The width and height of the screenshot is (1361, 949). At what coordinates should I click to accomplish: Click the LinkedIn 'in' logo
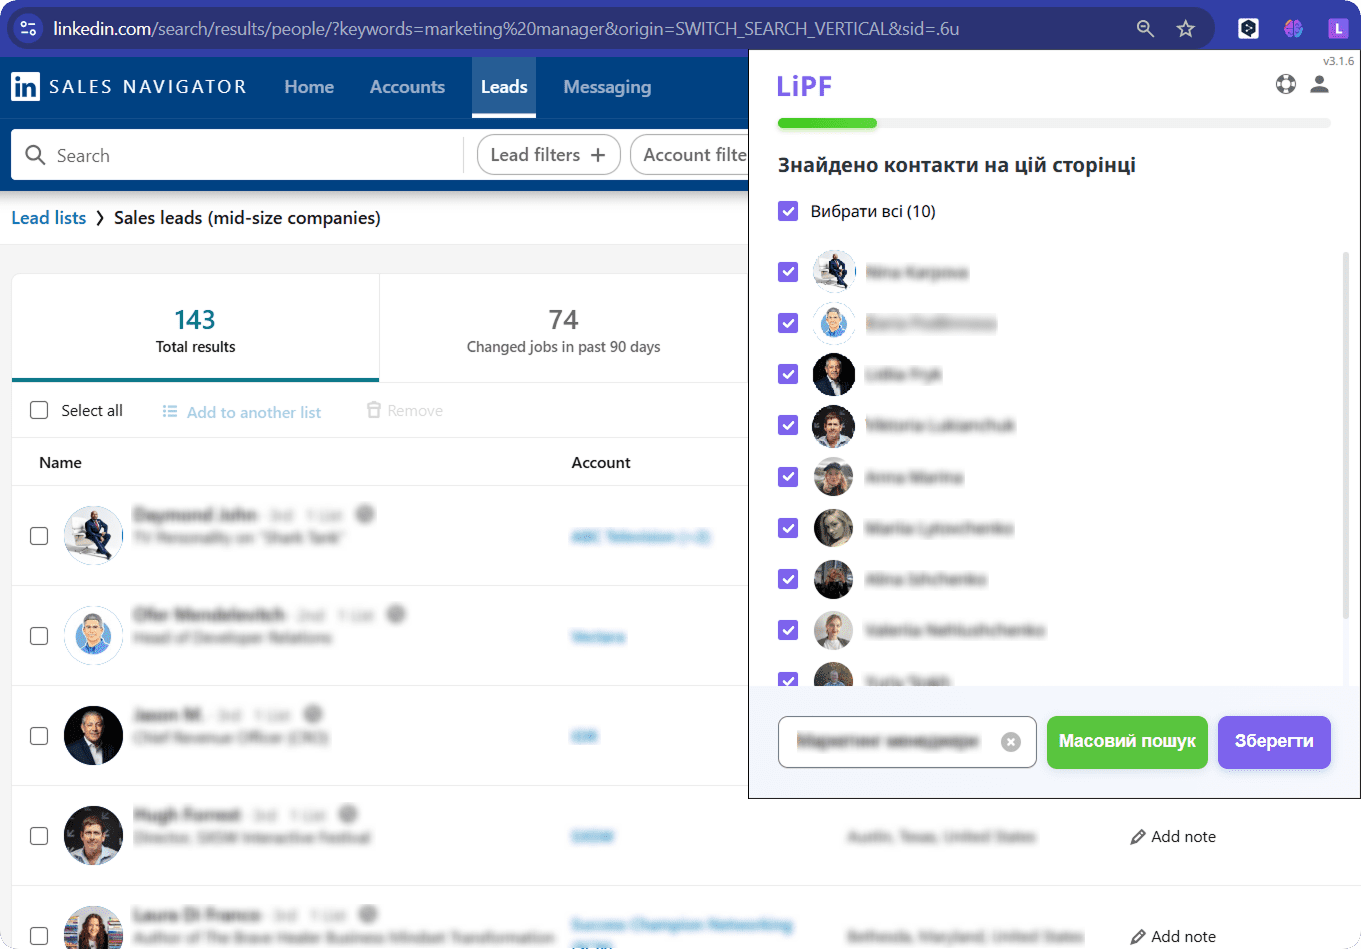click(25, 86)
